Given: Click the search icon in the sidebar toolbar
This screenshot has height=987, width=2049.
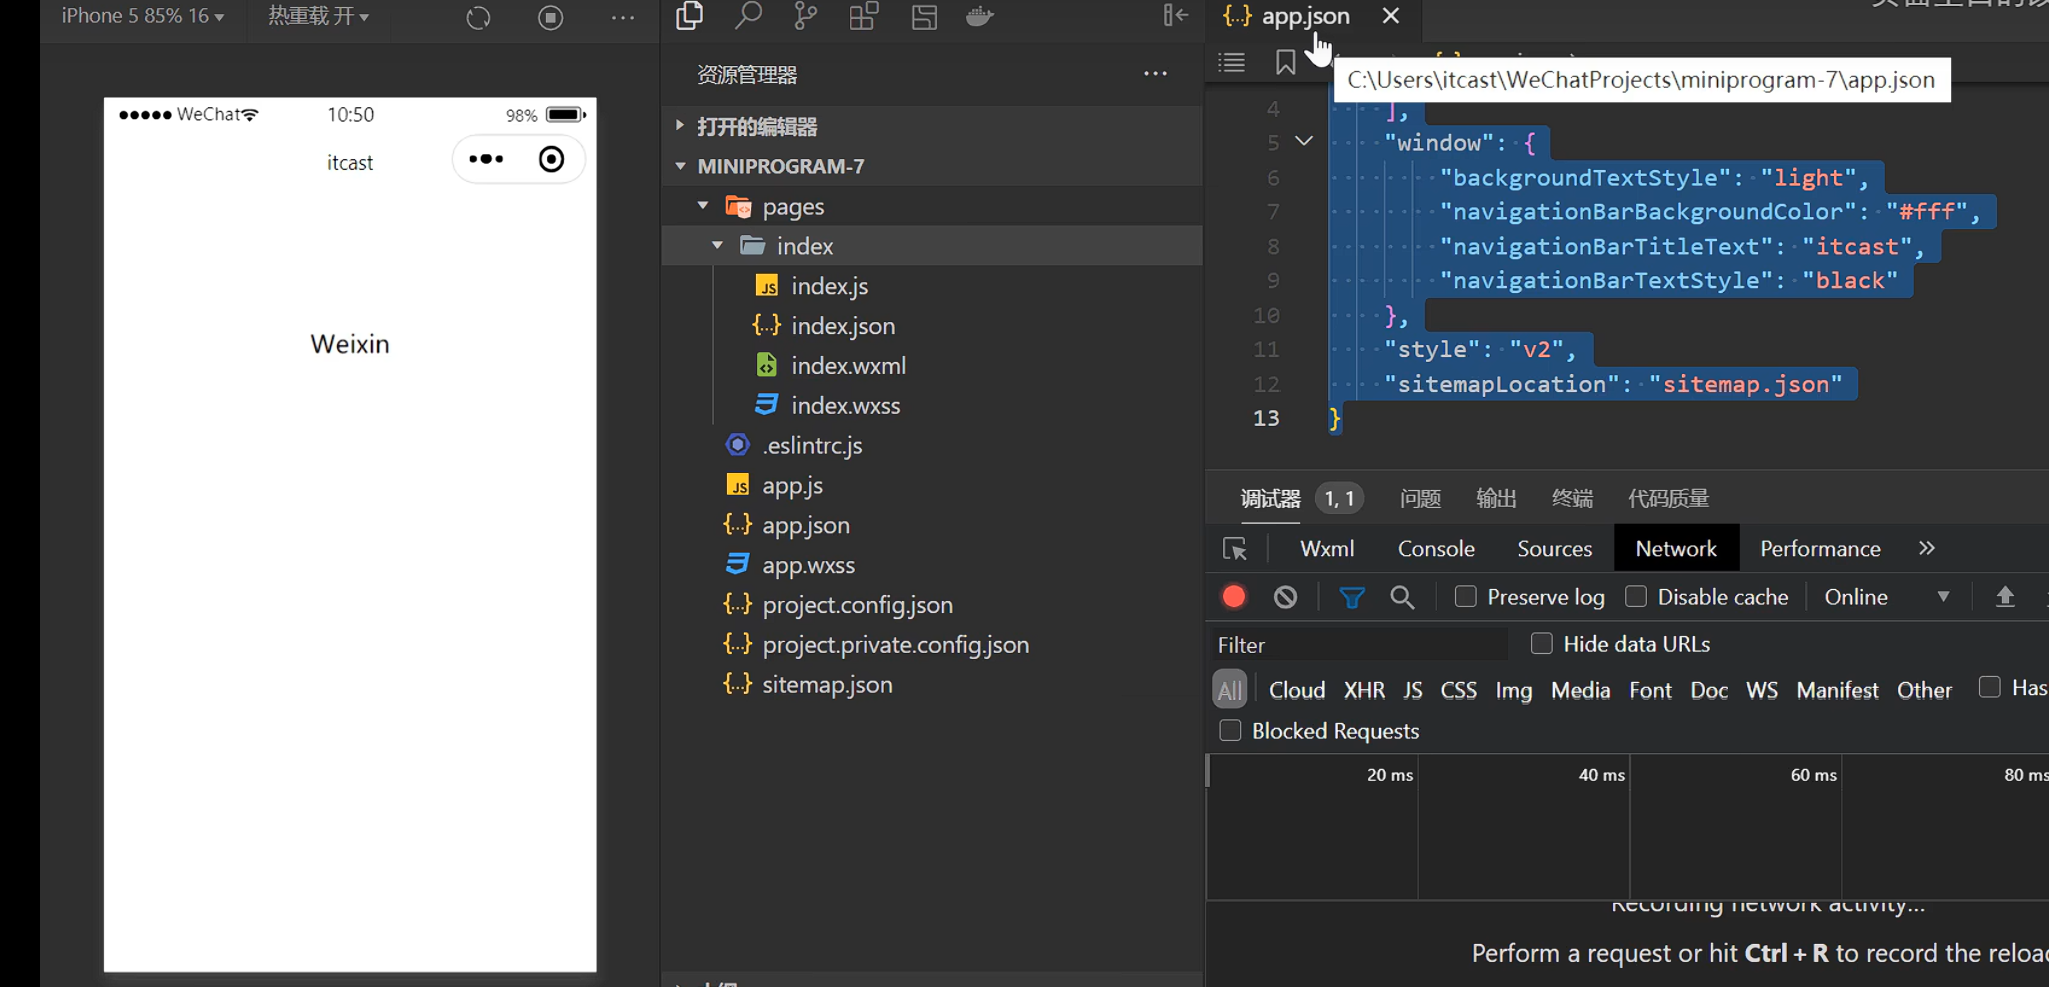Looking at the screenshot, I should 748,16.
